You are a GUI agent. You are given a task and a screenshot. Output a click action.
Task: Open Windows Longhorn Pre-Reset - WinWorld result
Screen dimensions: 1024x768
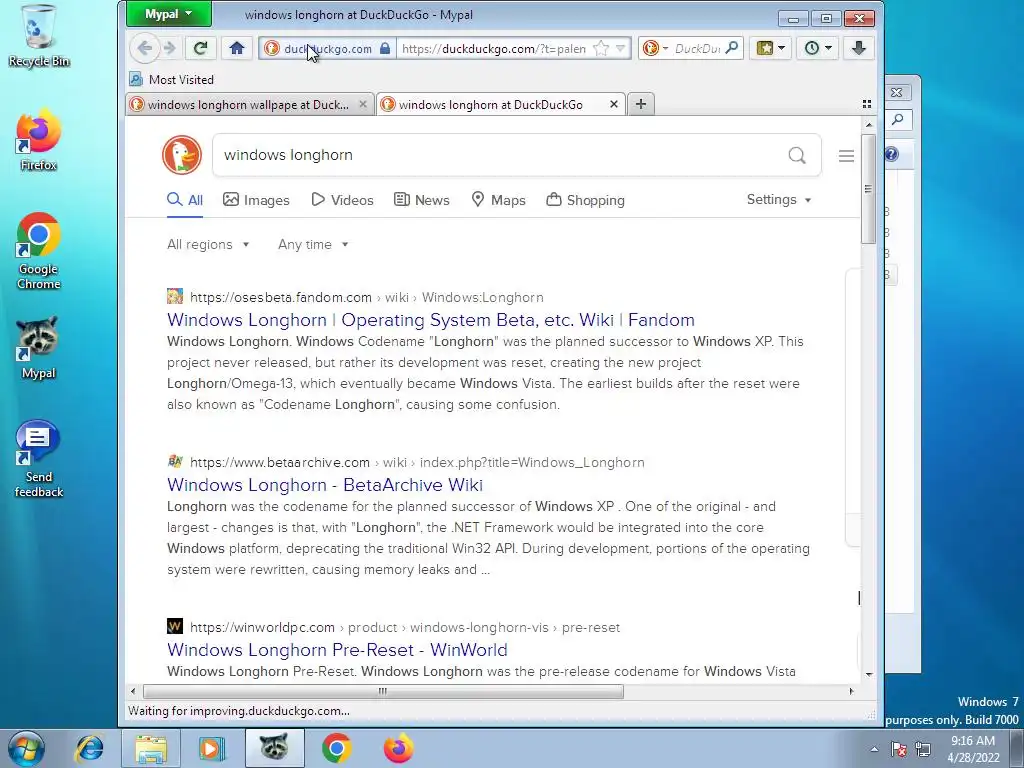click(x=337, y=650)
